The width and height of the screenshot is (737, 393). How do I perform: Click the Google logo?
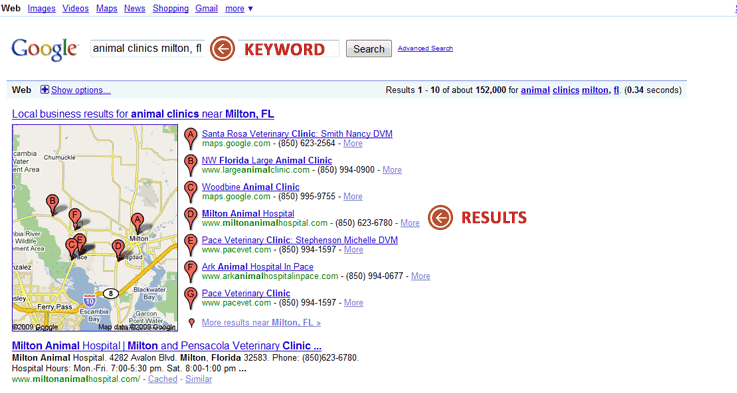[x=45, y=49]
